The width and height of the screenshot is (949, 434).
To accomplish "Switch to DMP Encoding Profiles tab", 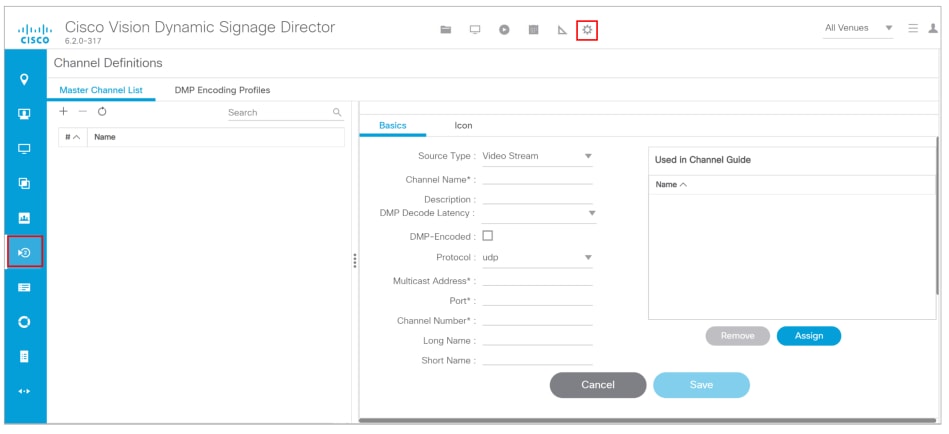I will coord(222,90).
